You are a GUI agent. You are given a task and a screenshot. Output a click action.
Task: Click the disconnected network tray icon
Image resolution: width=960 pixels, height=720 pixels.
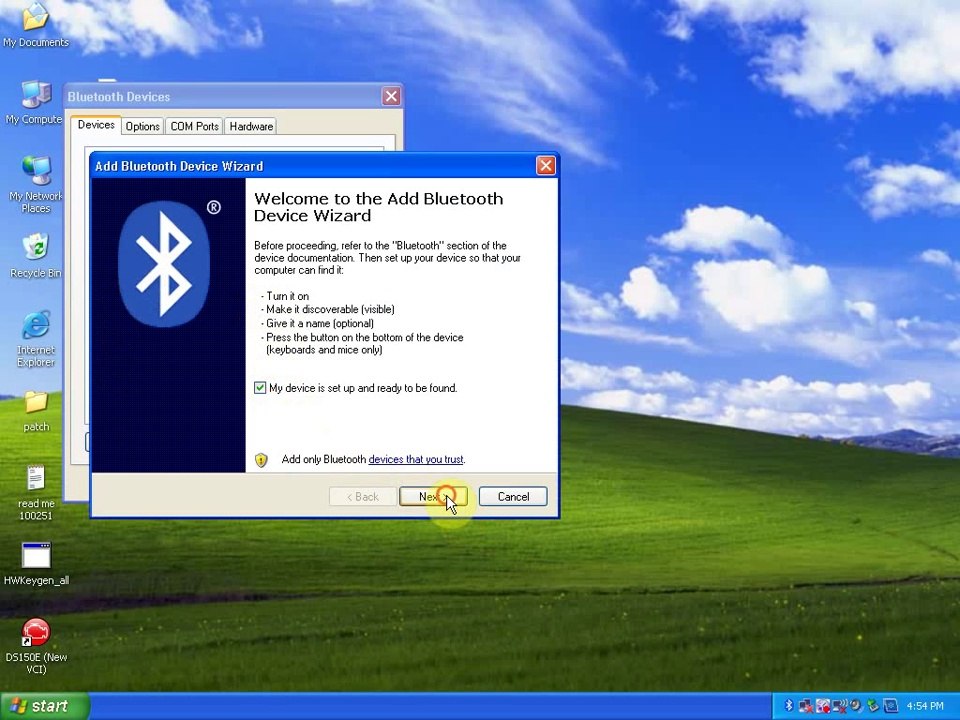click(806, 706)
